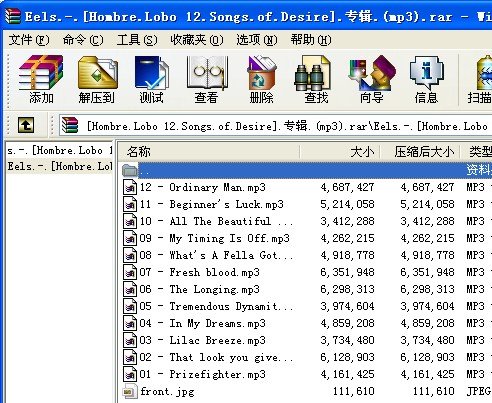
Task: Open the 收藏夹(O) menu
Action: coord(197,40)
